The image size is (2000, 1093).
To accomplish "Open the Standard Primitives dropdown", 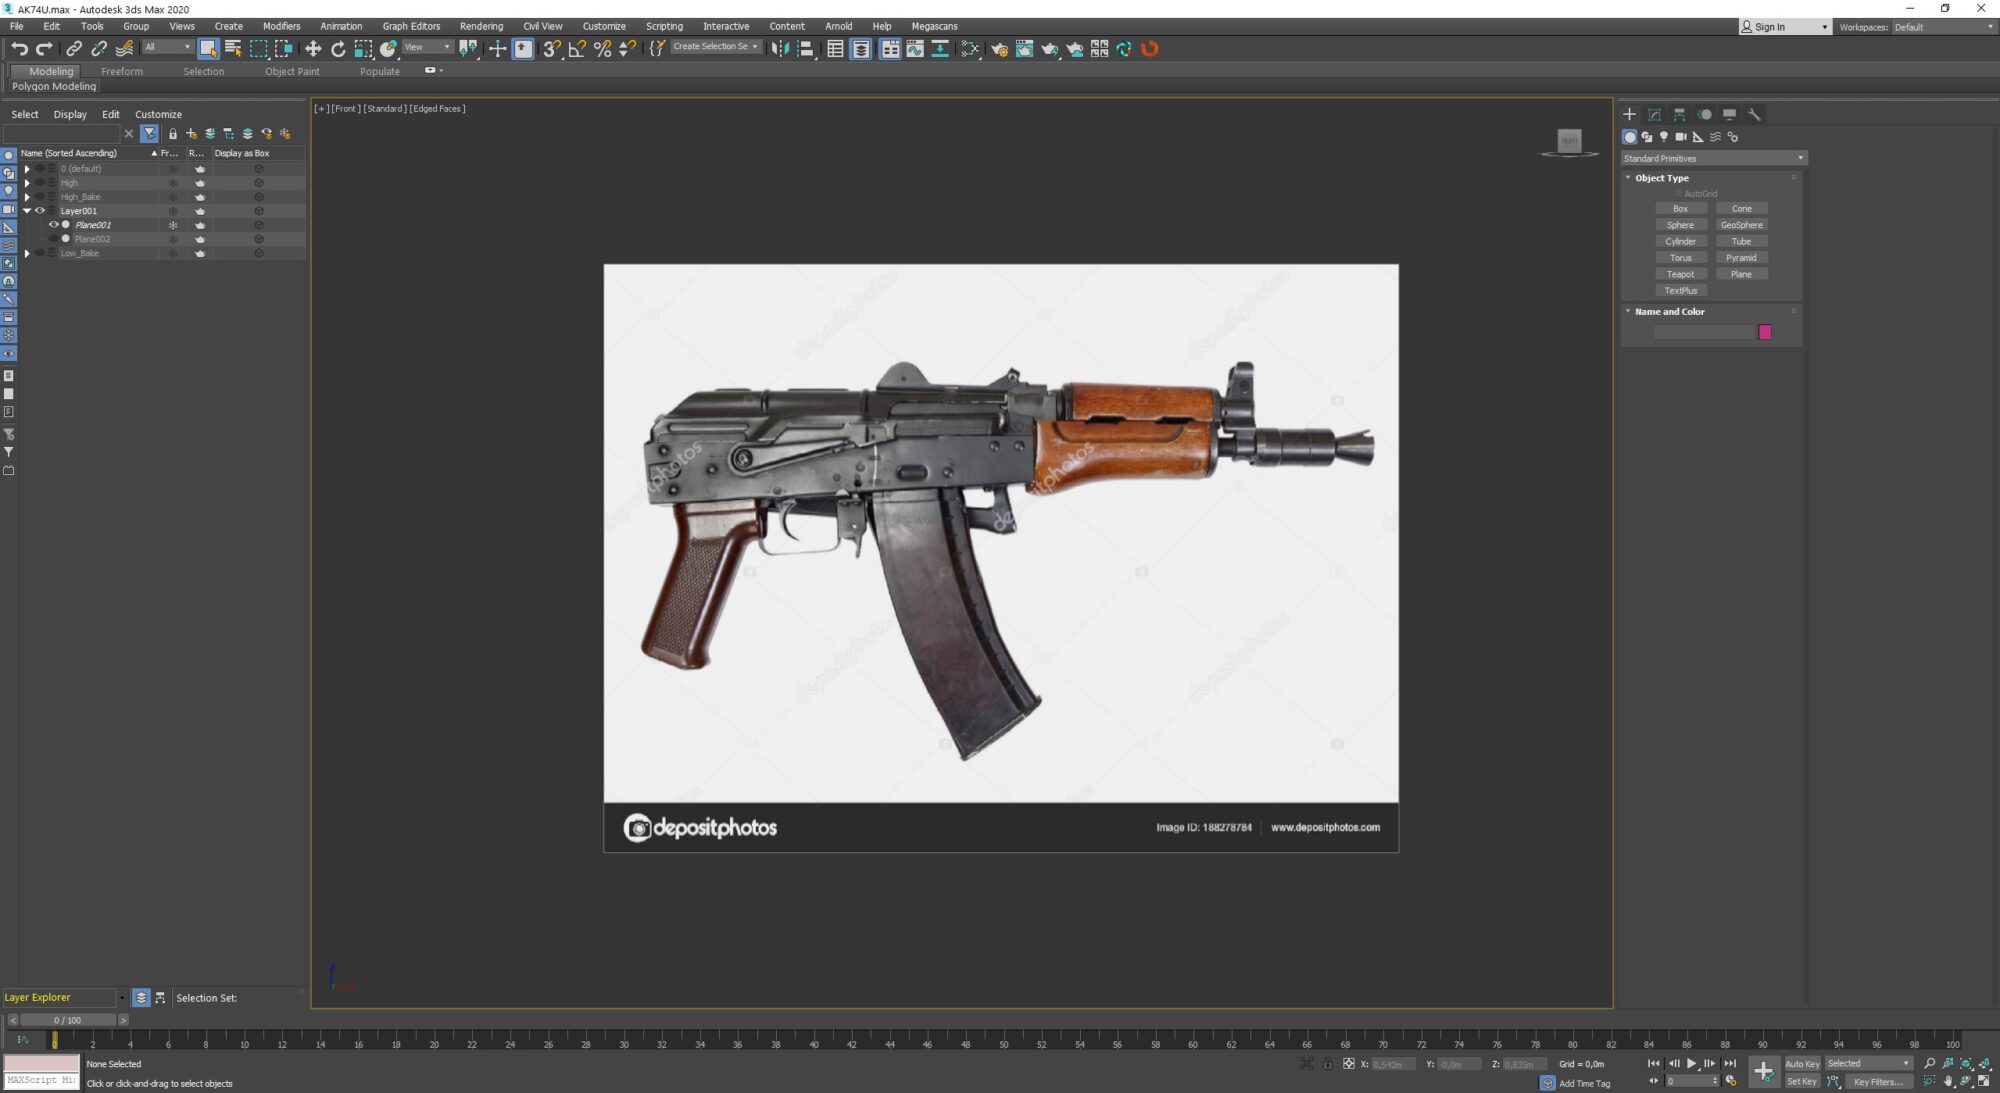I will pos(1712,158).
